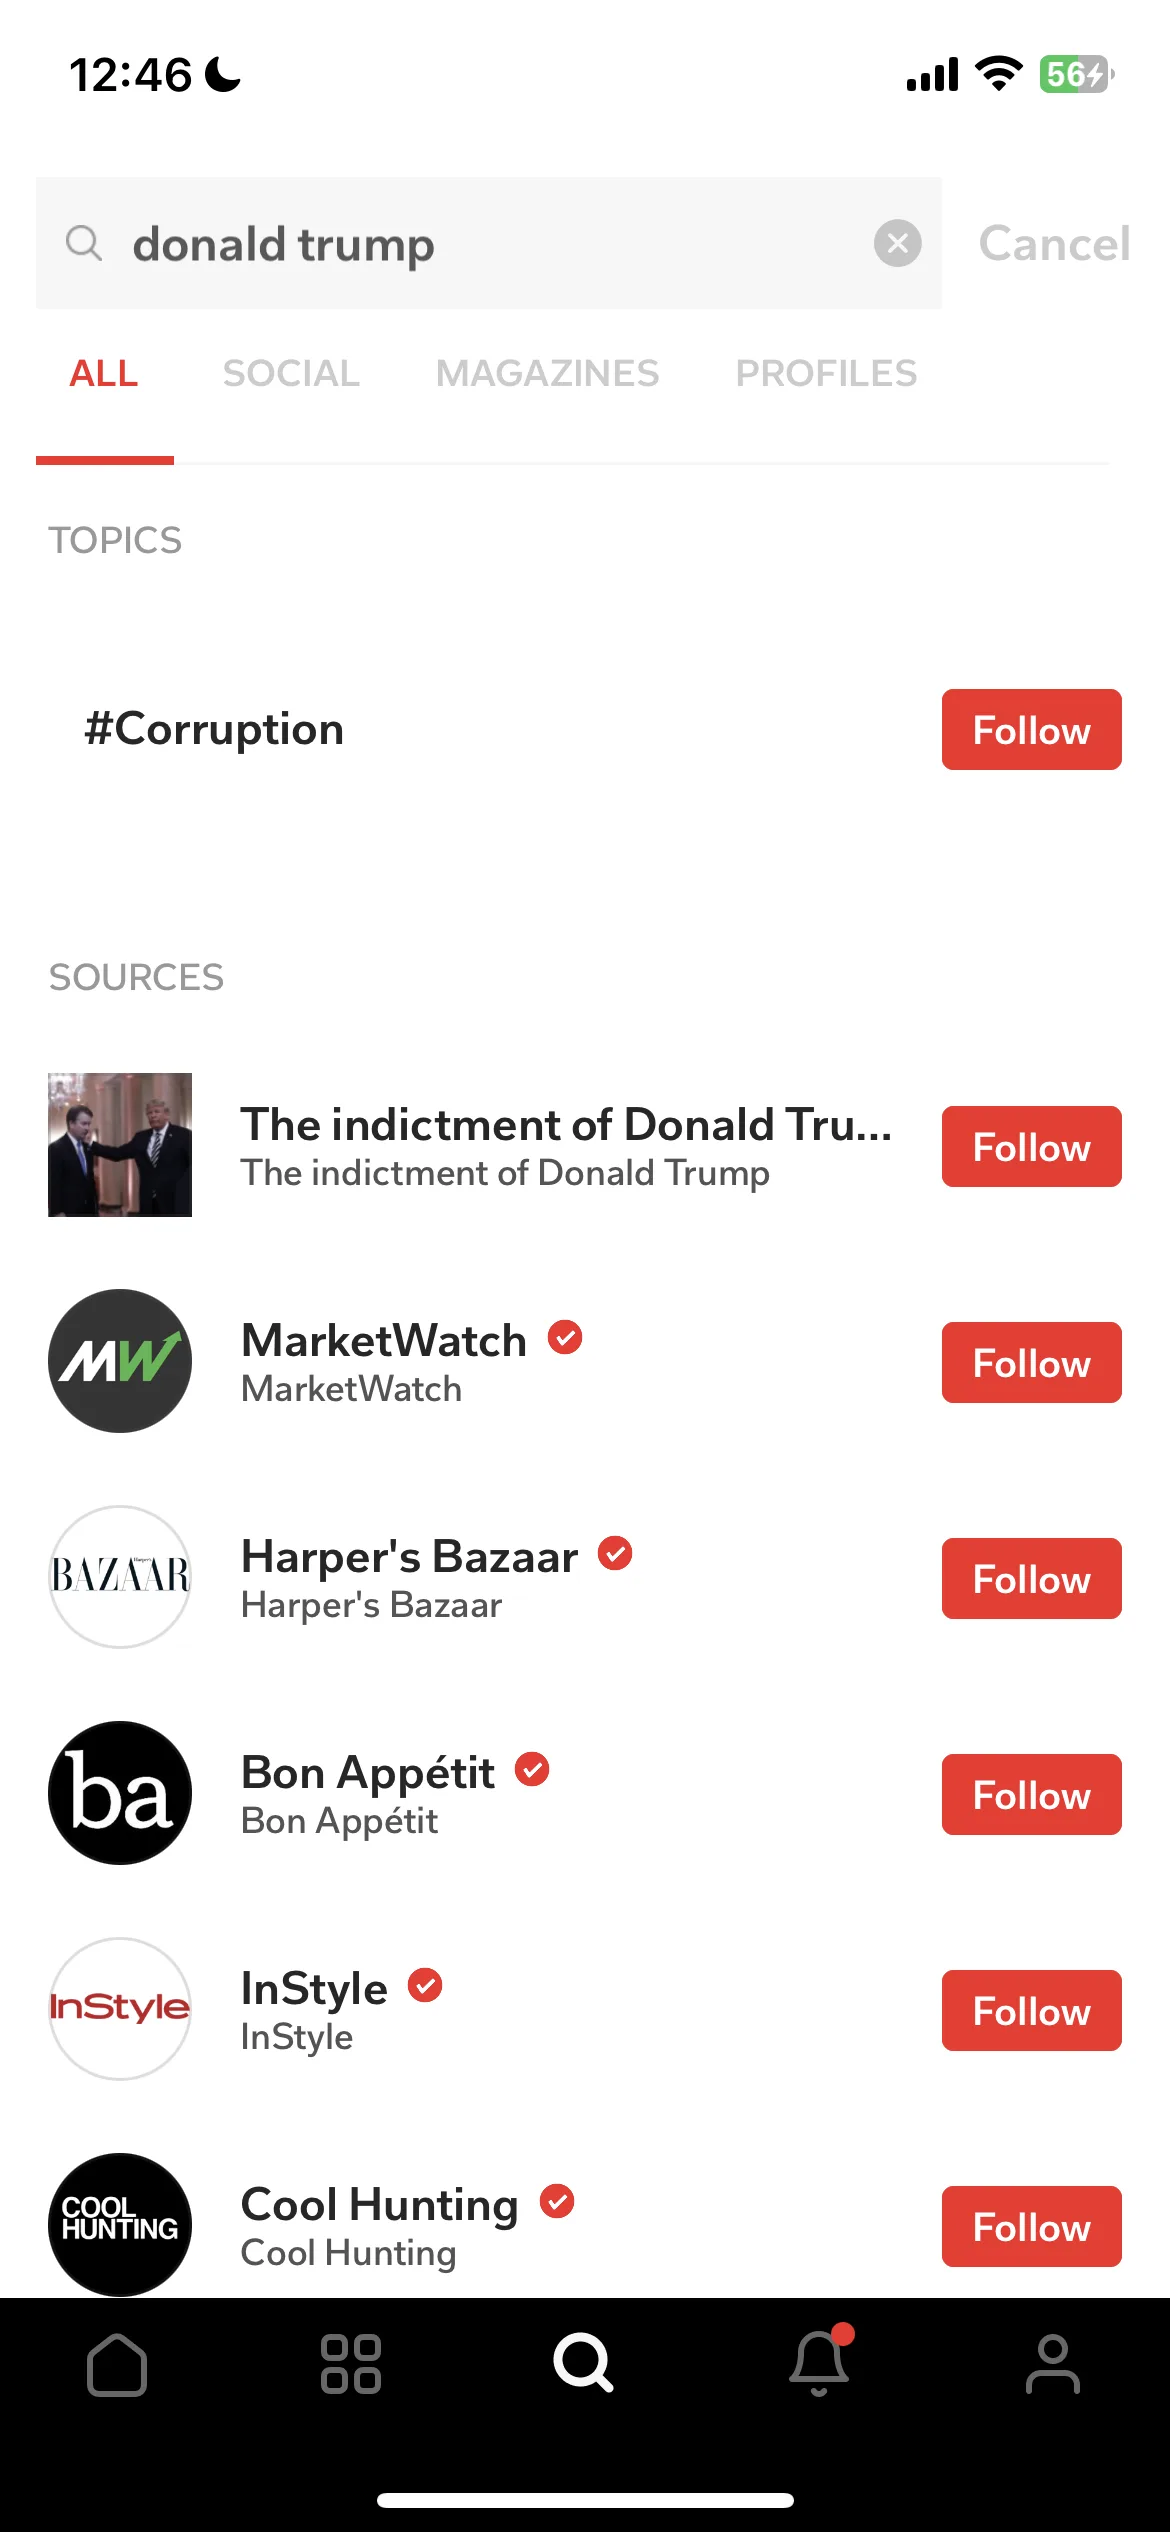Tap the Cool Hunting logo icon
Image resolution: width=1170 pixels, height=2532 pixels.
click(120, 2225)
